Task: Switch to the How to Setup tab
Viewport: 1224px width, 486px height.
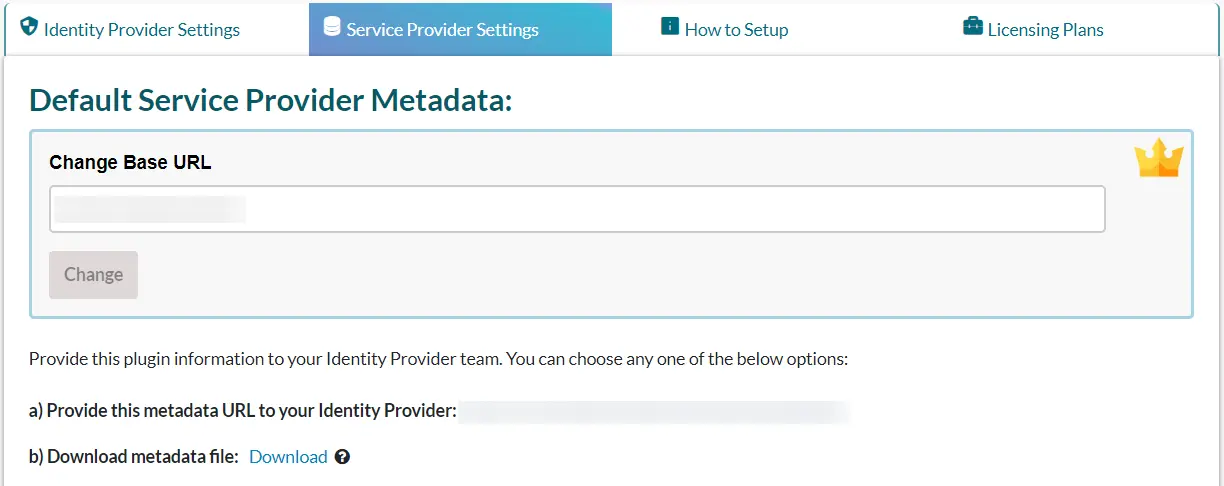Action: coord(736,30)
